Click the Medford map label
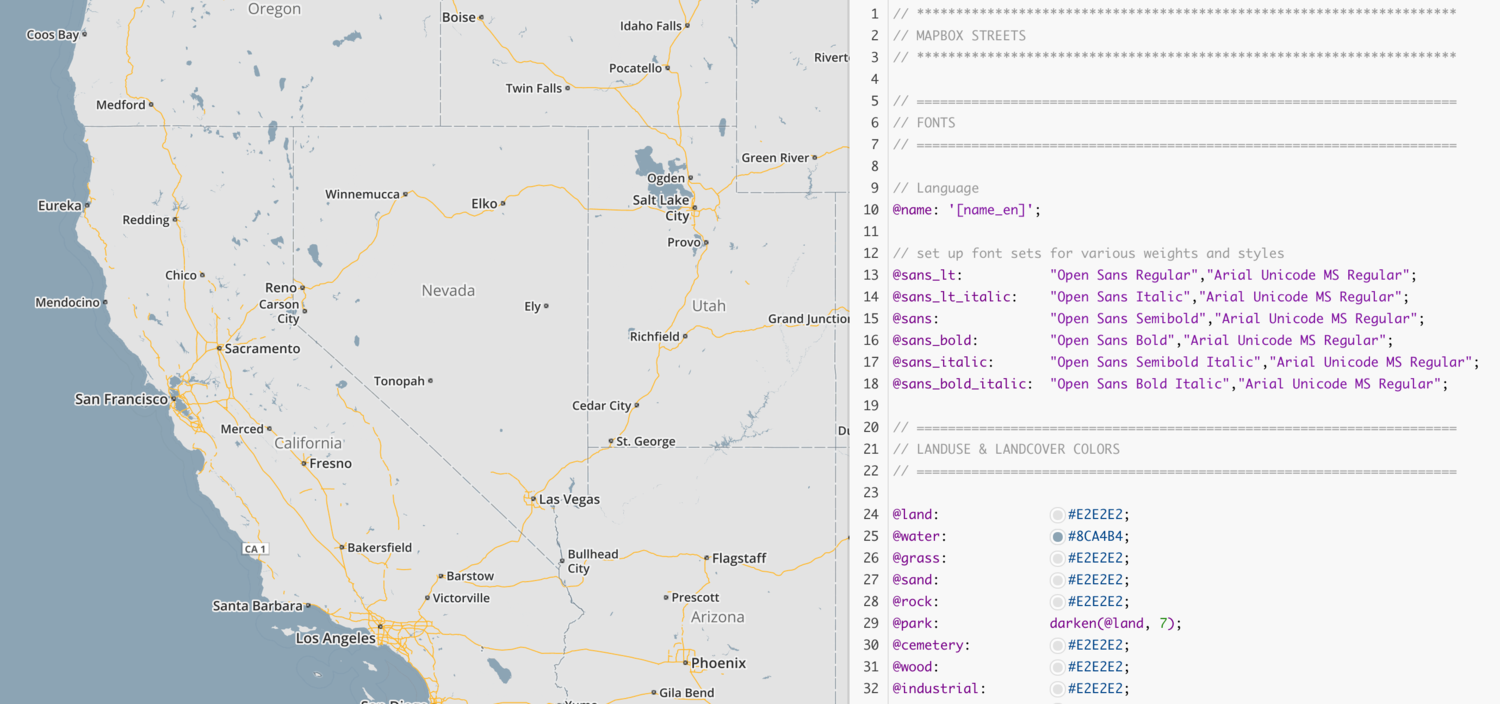 click(121, 105)
